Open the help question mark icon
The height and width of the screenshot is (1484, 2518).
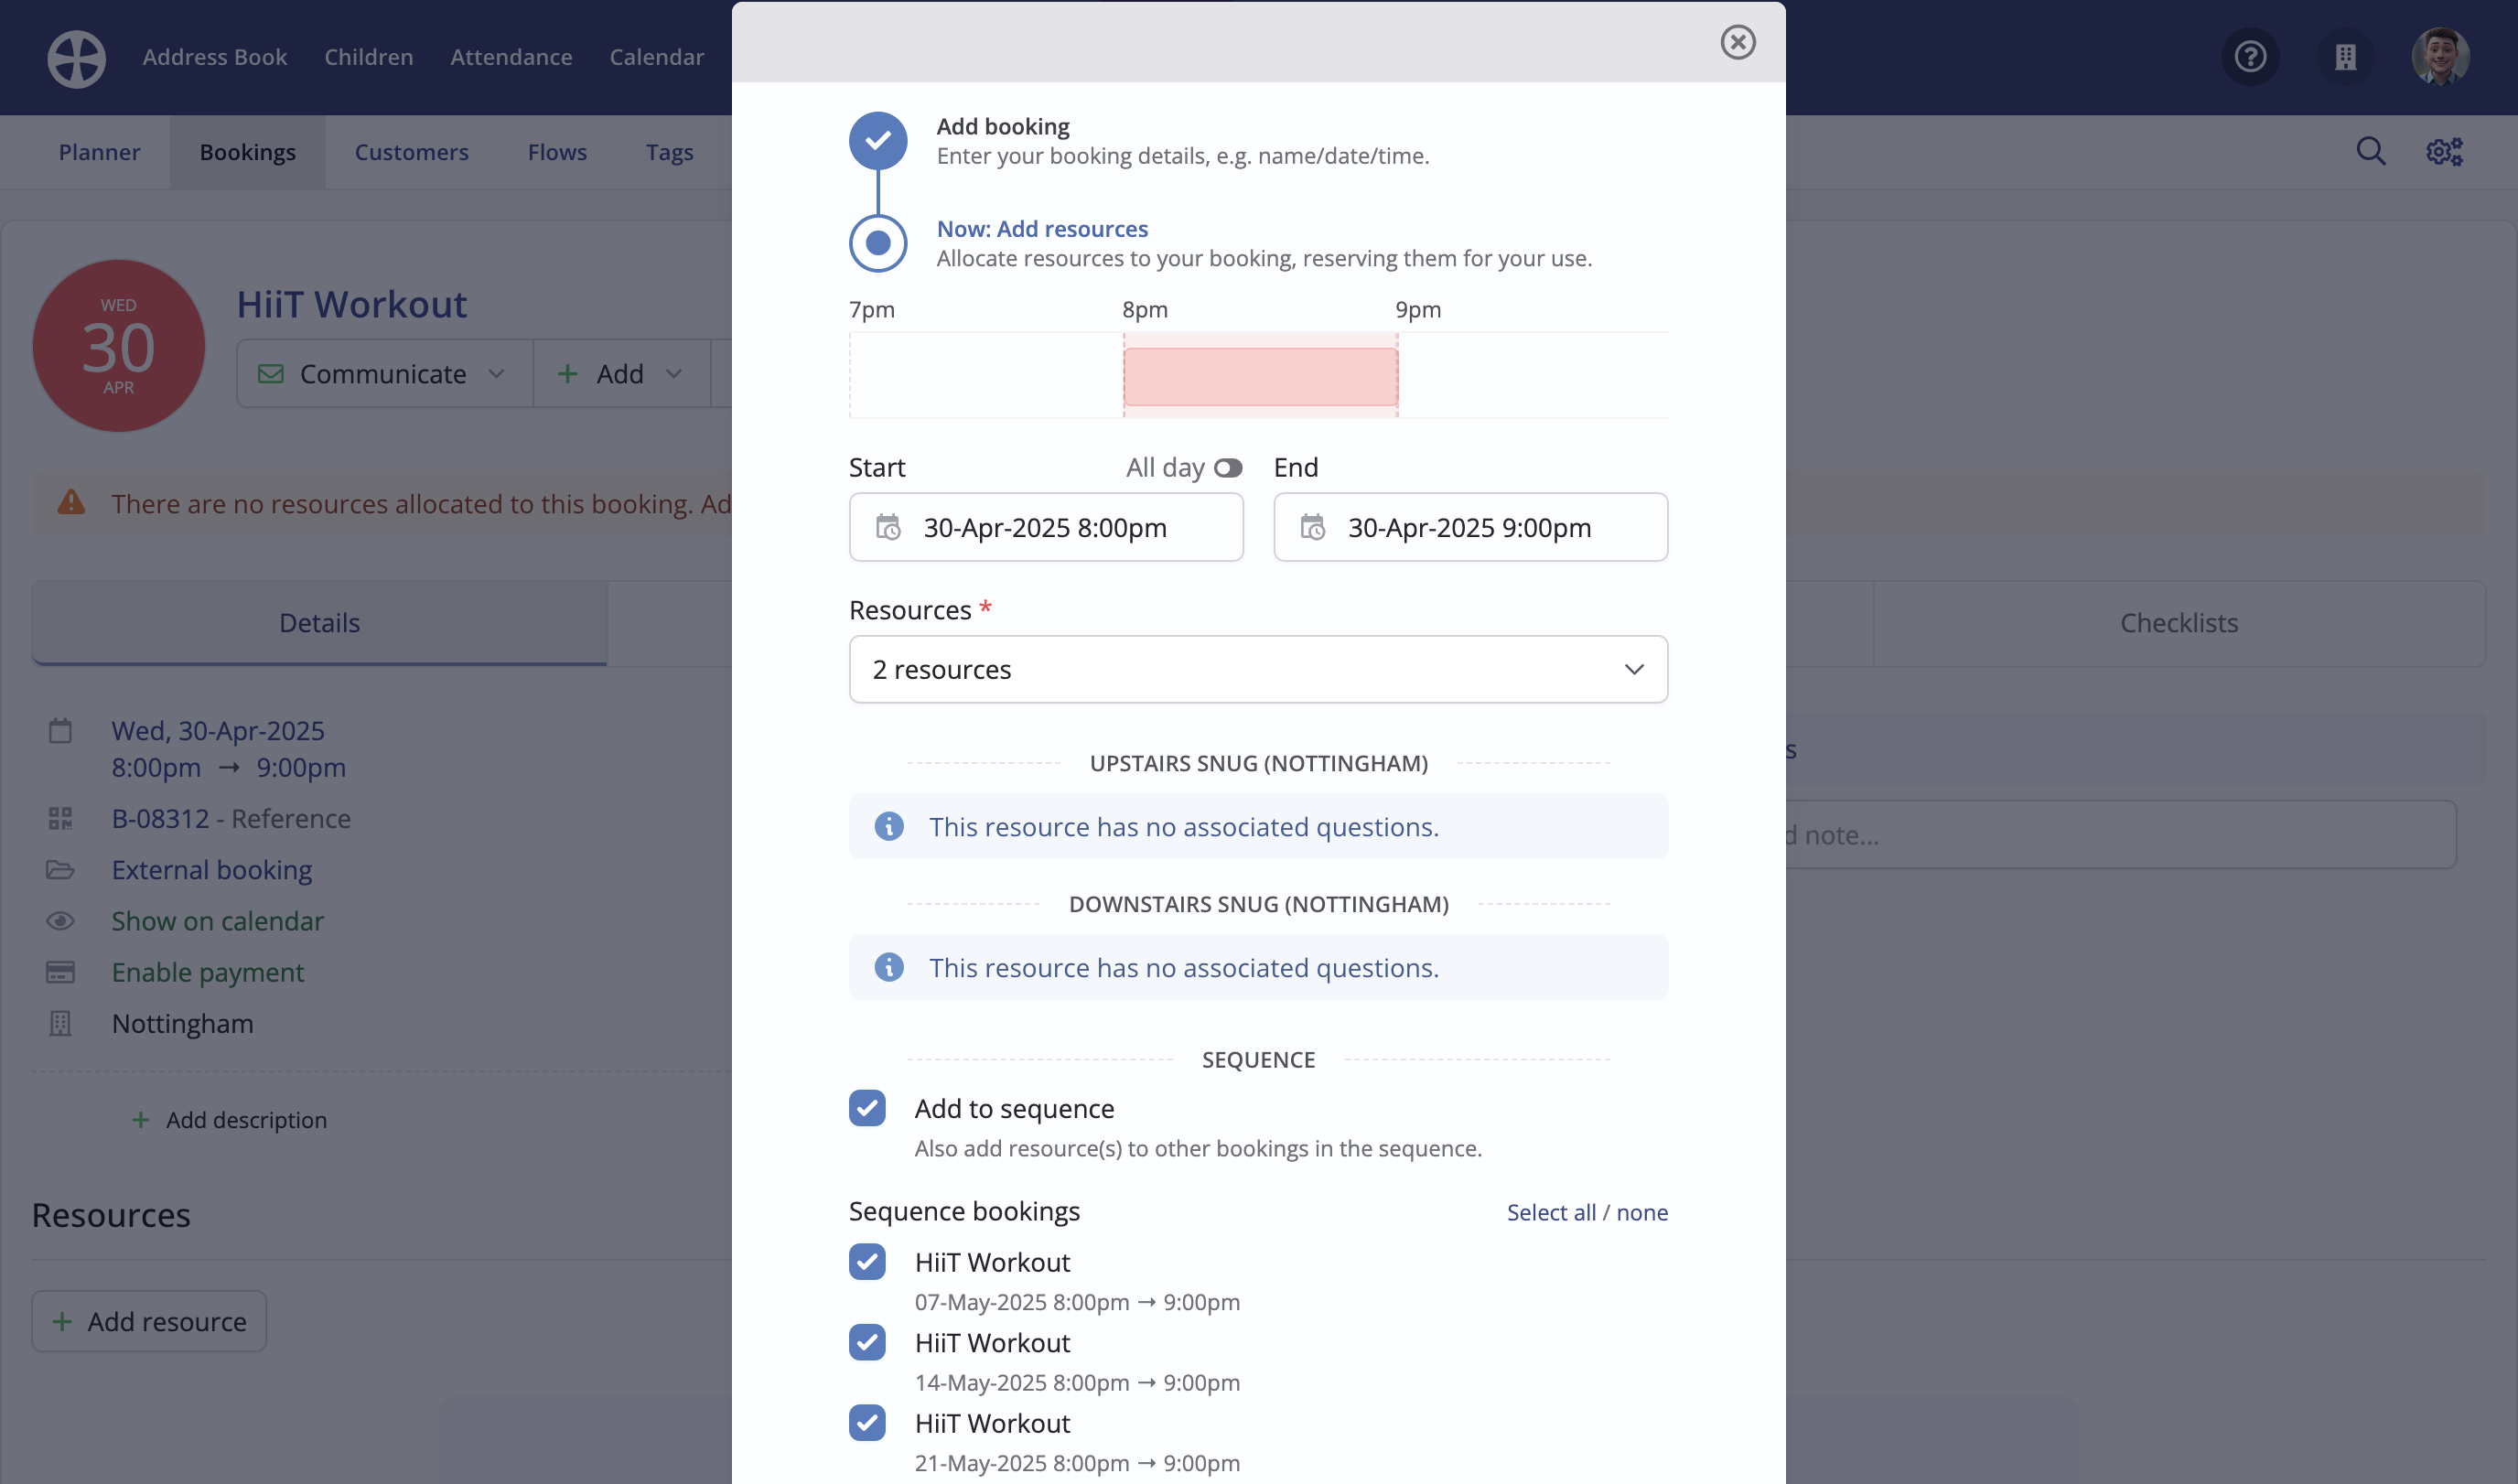click(x=2250, y=57)
